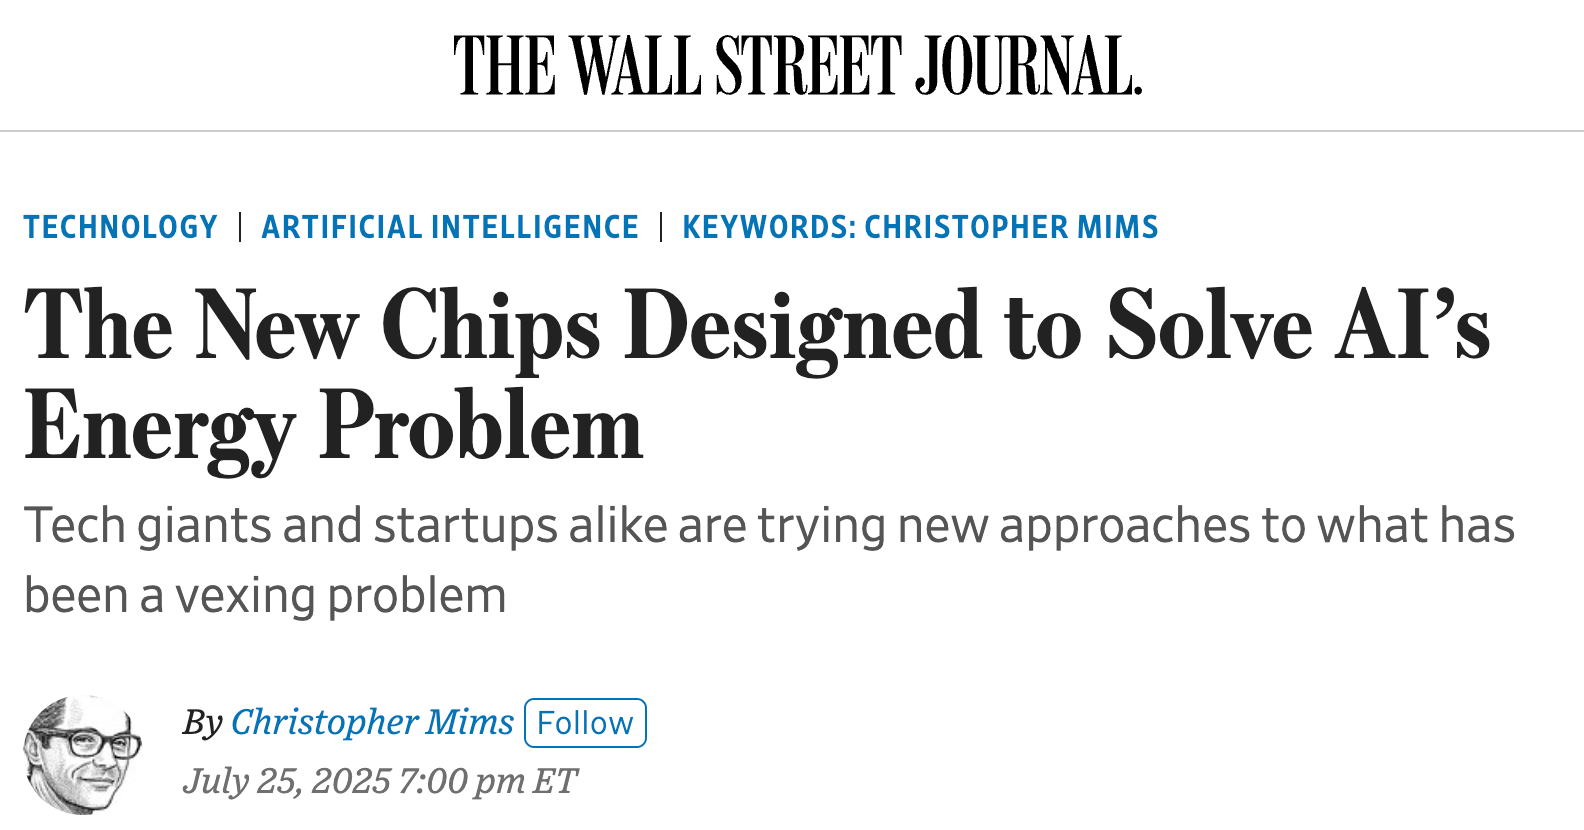Image resolution: width=1584 pixels, height=830 pixels.
Task: Click the "7:00 pm ET" publication time
Action: click(x=487, y=781)
